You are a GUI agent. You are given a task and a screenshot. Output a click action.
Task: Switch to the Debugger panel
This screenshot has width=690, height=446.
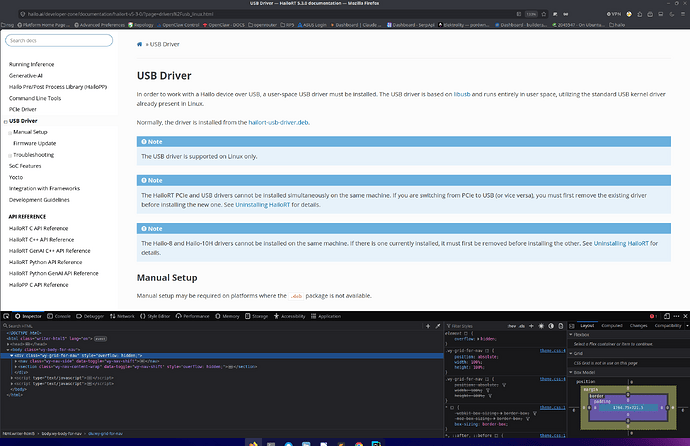(x=90, y=316)
